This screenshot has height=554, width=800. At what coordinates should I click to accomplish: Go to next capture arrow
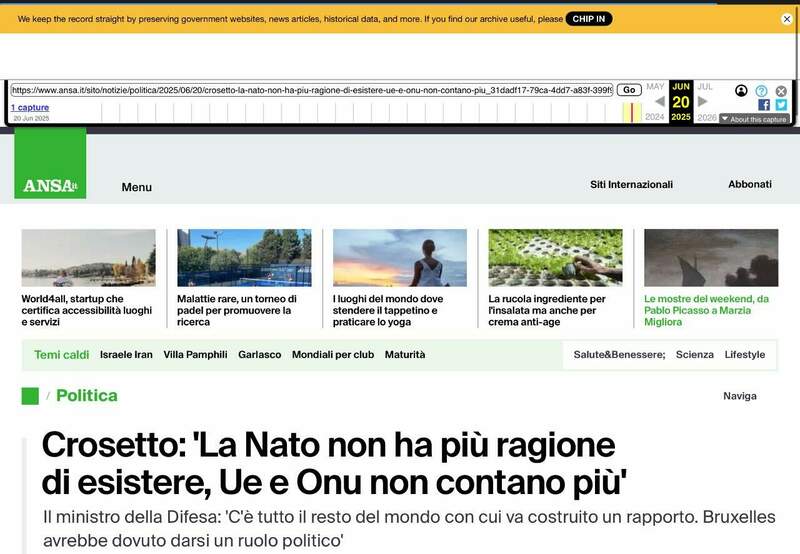pyautogui.click(x=703, y=102)
